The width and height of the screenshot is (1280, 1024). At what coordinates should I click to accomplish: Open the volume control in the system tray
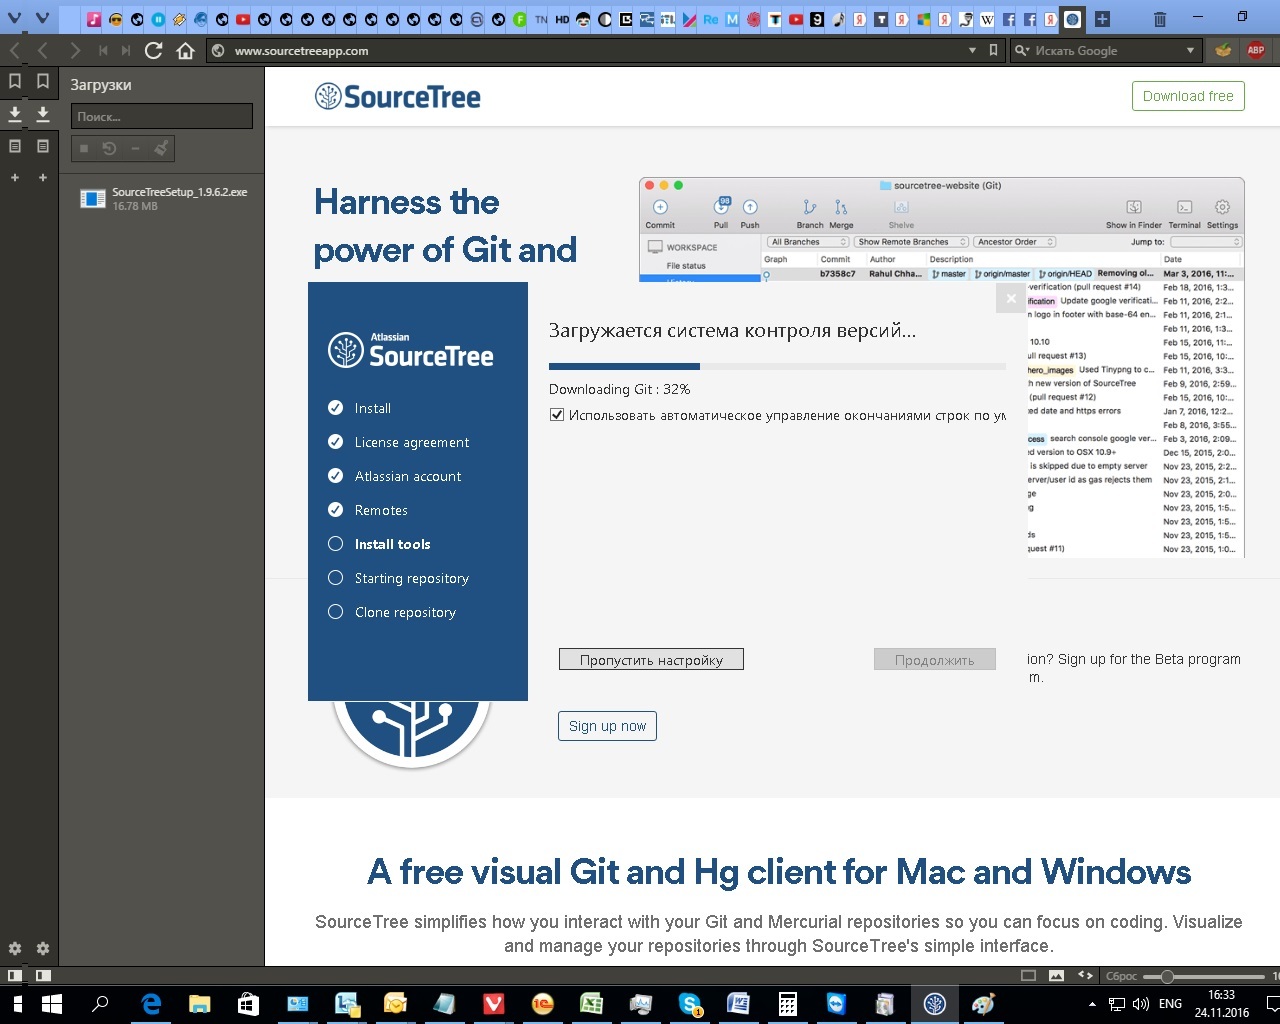[1141, 1004]
